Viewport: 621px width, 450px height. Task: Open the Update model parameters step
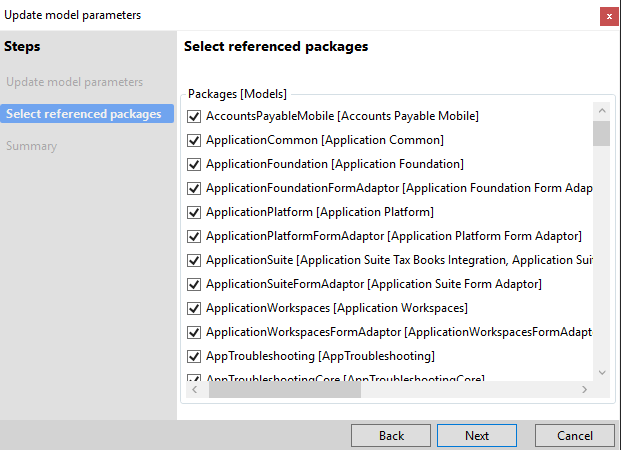pyautogui.click(x=74, y=82)
